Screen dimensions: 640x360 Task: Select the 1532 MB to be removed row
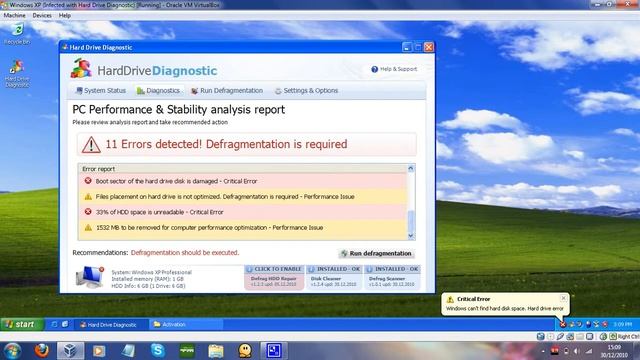tap(243, 227)
